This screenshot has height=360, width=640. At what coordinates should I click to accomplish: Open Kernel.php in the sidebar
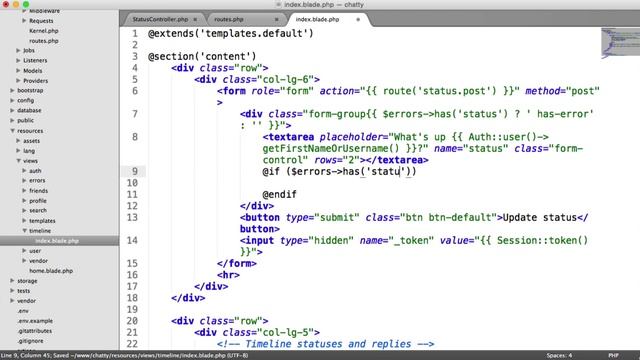pyautogui.click(x=44, y=31)
